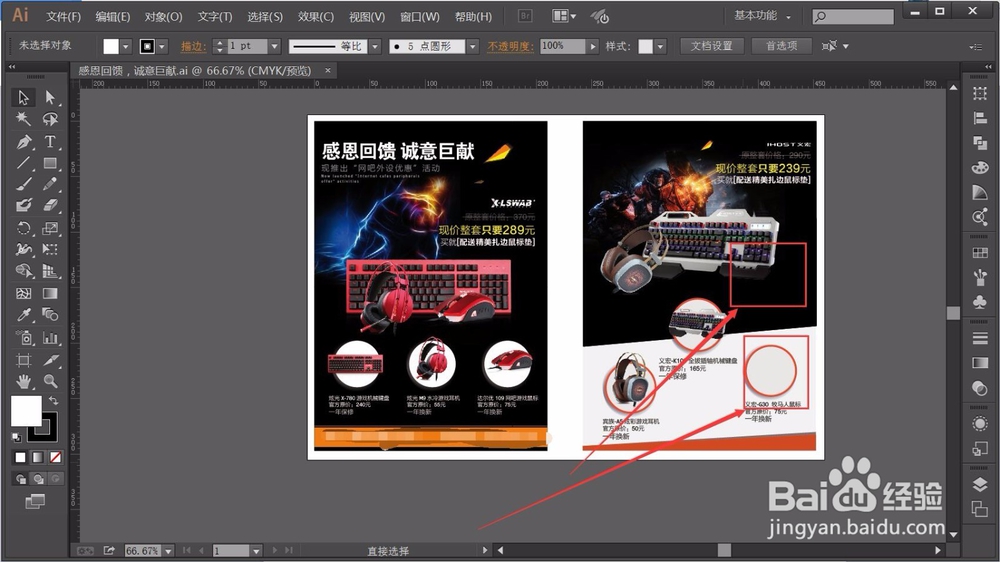Open the zoom level 66.67% dropdown
Screen dimensions: 1000x562
pyautogui.click(x=168, y=551)
